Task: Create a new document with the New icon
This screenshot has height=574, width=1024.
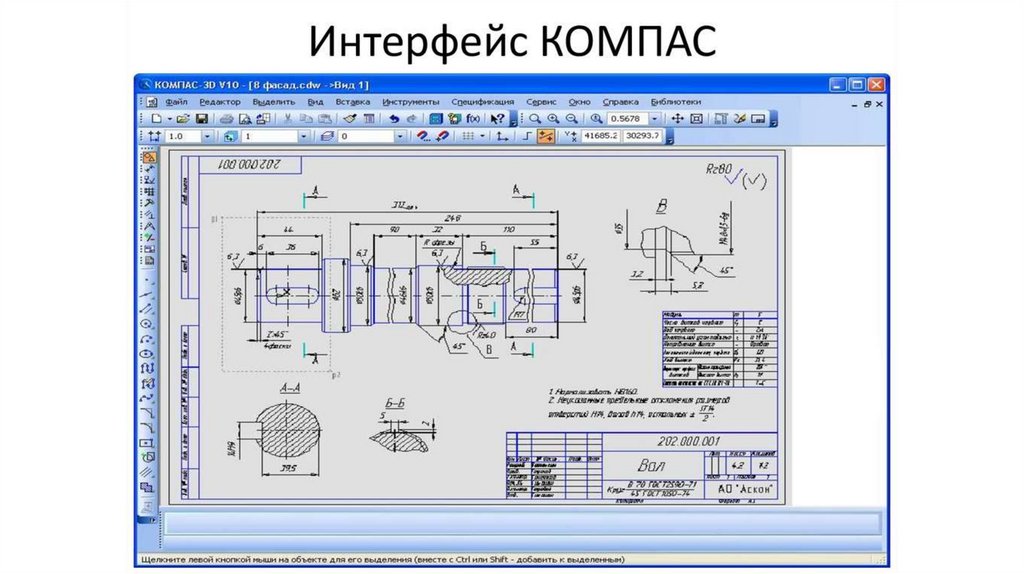Action: point(157,119)
